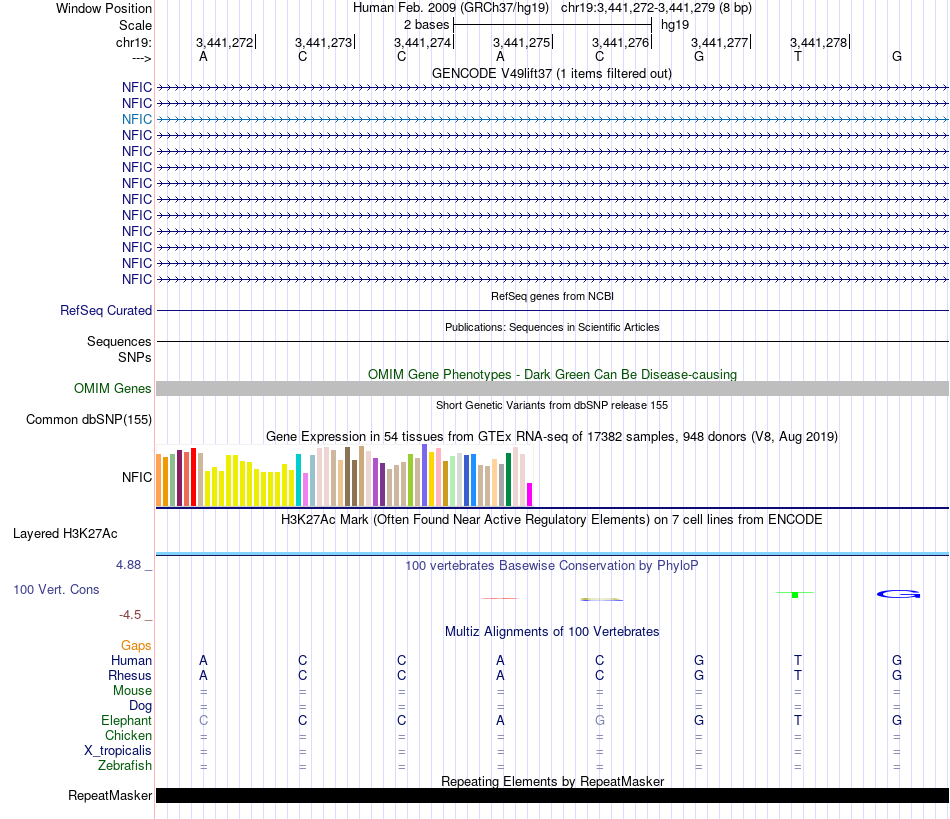The height and width of the screenshot is (819, 950).
Task: Click the Rhesus species row label
Action: click(x=130, y=675)
